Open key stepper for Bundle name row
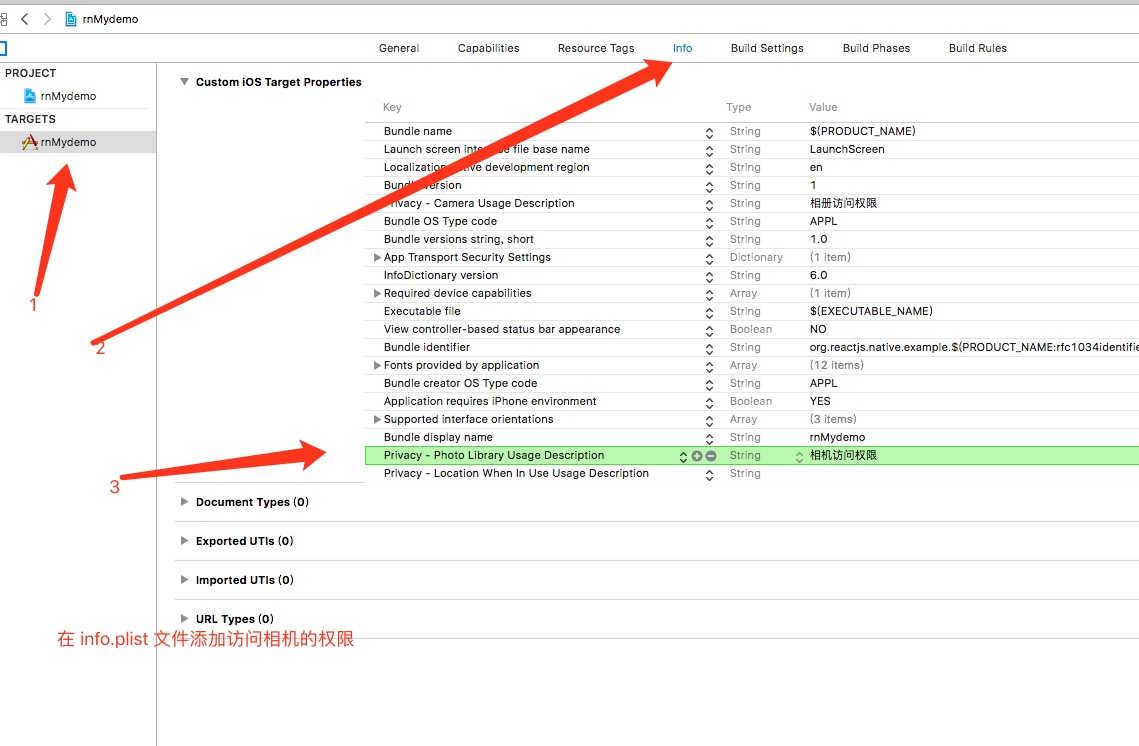1139x746 pixels. click(x=709, y=132)
